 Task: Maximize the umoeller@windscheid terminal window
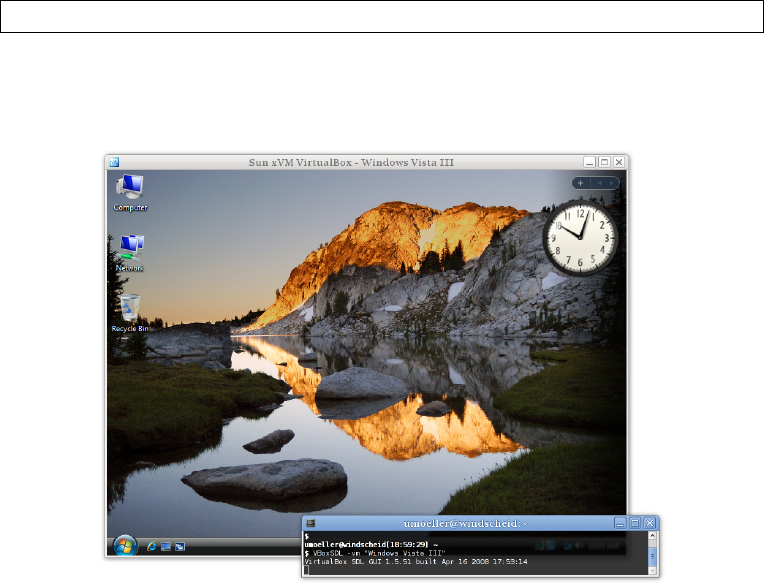pyautogui.click(x=635, y=523)
